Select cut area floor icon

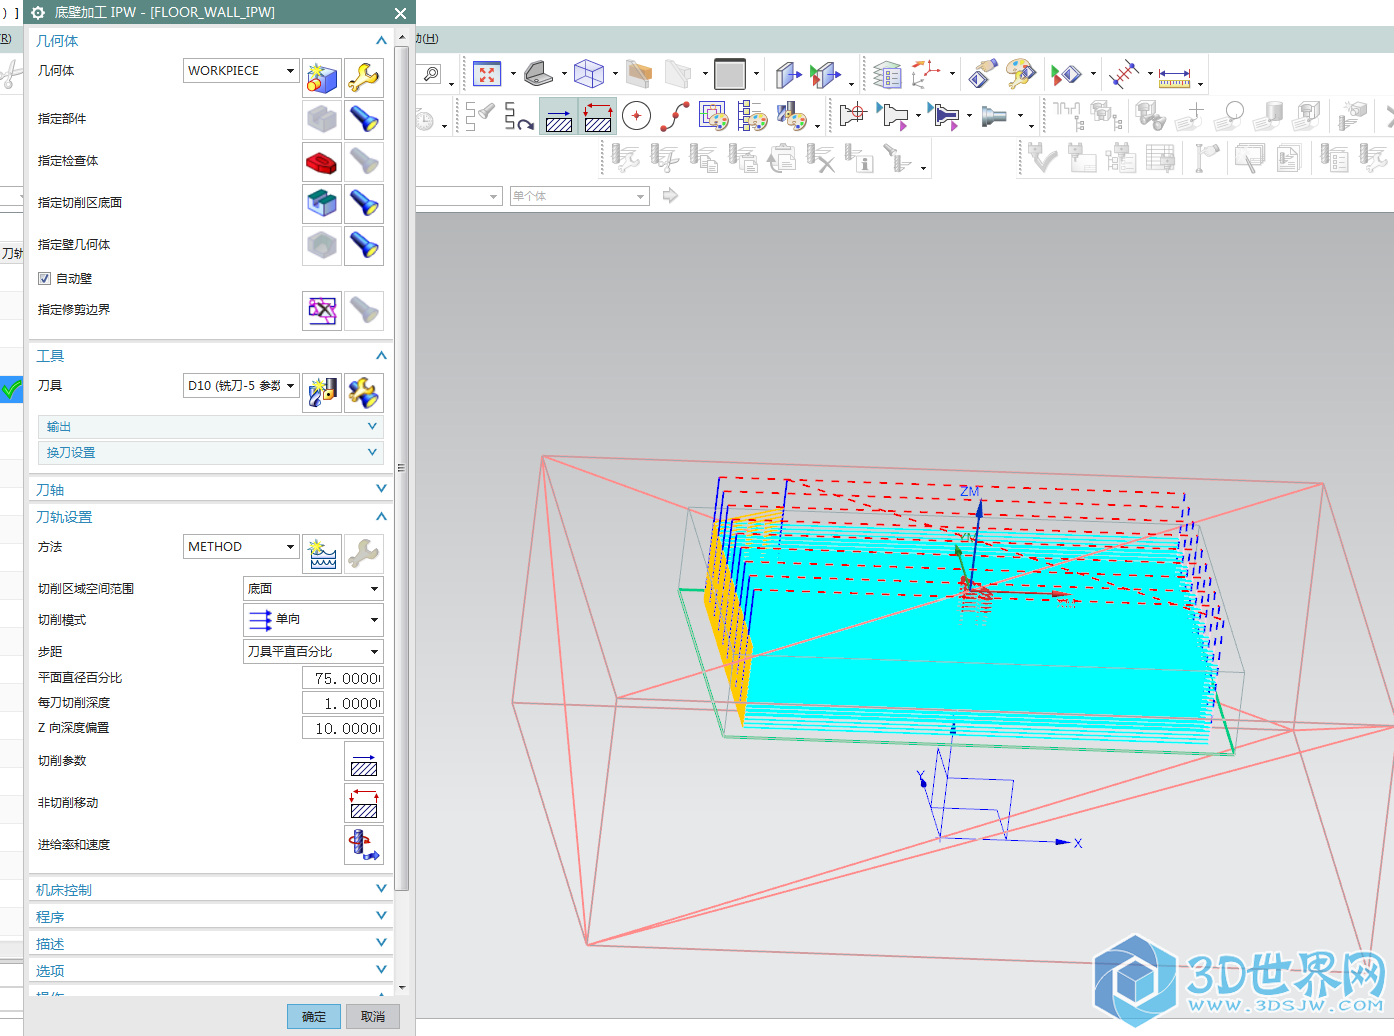click(322, 203)
